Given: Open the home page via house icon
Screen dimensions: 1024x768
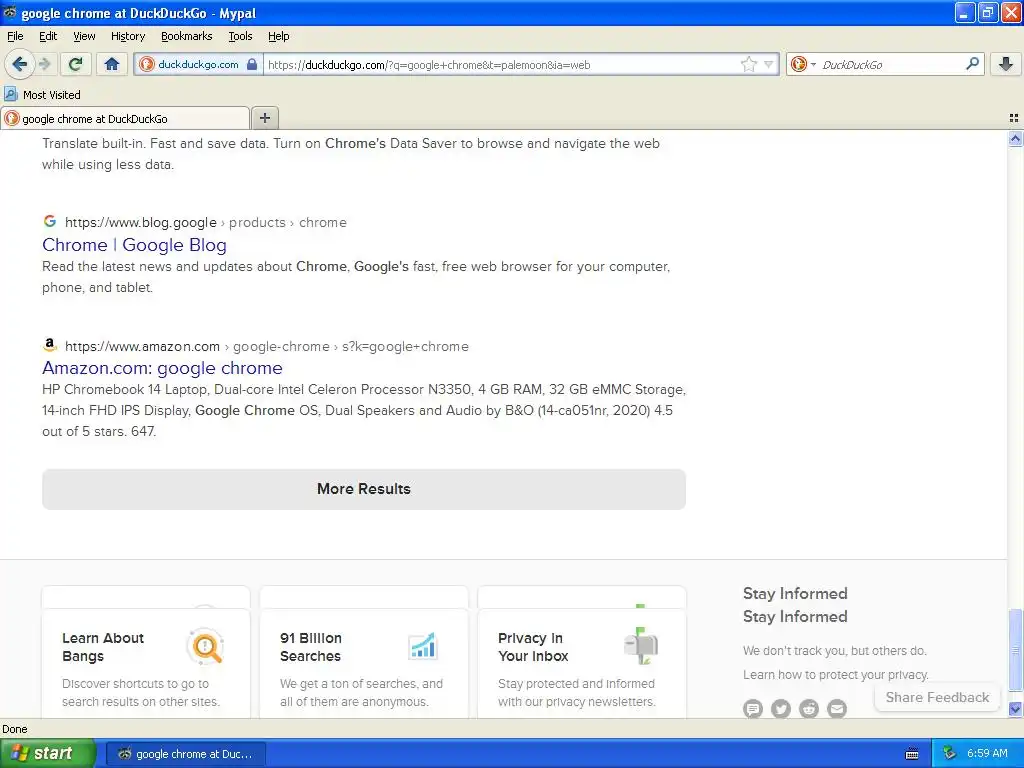Looking at the screenshot, I should coord(112,64).
